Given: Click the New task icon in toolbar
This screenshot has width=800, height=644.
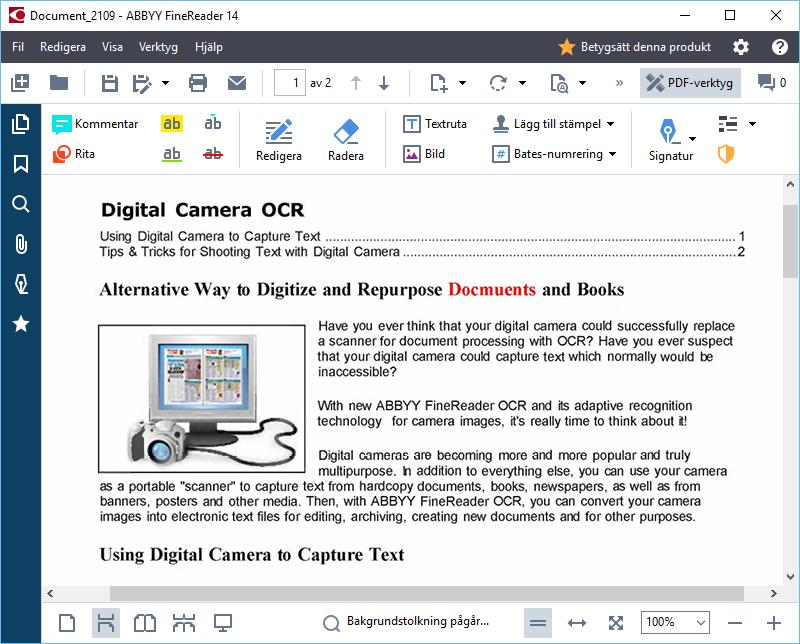Looking at the screenshot, I should tap(20, 83).
